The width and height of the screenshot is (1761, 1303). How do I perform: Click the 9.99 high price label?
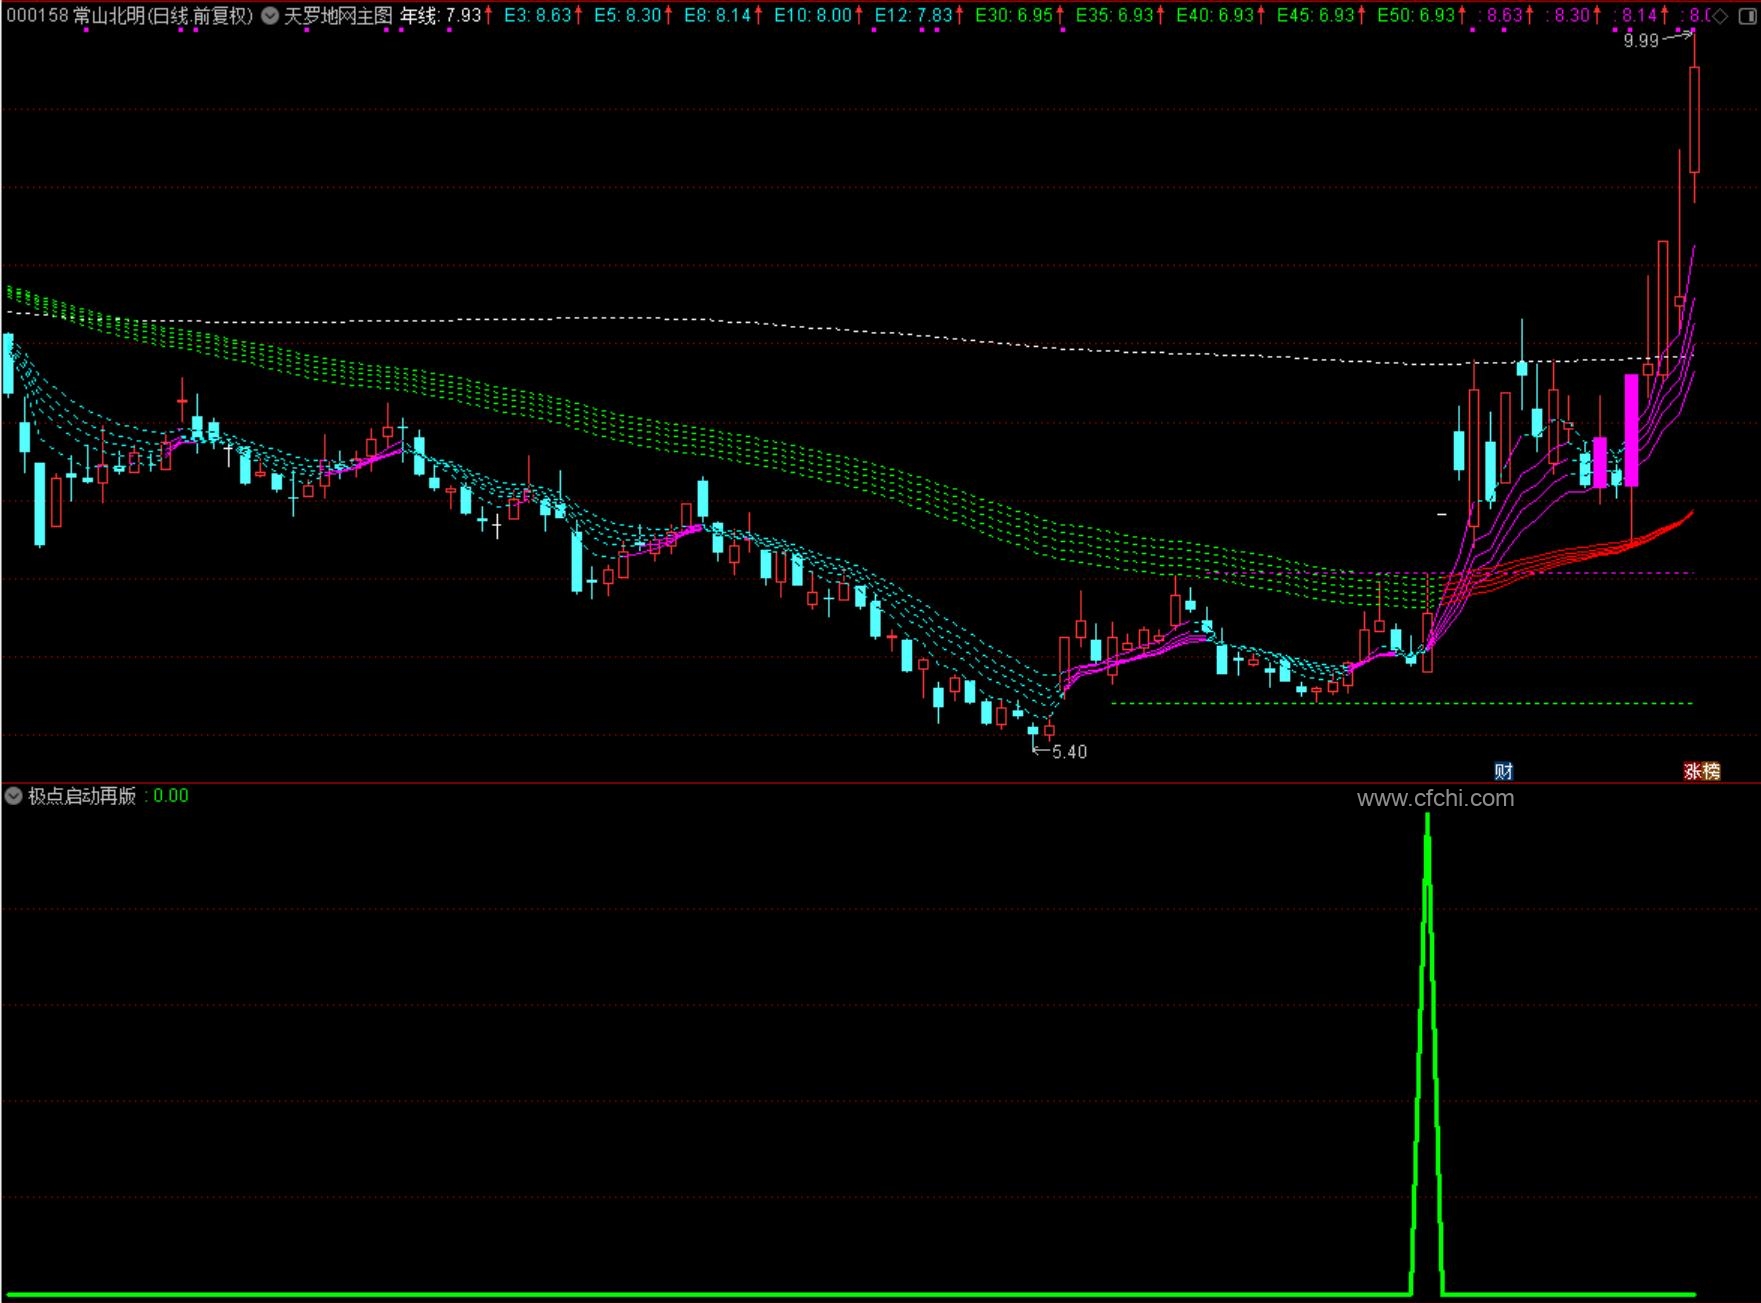pyautogui.click(x=1641, y=41)
